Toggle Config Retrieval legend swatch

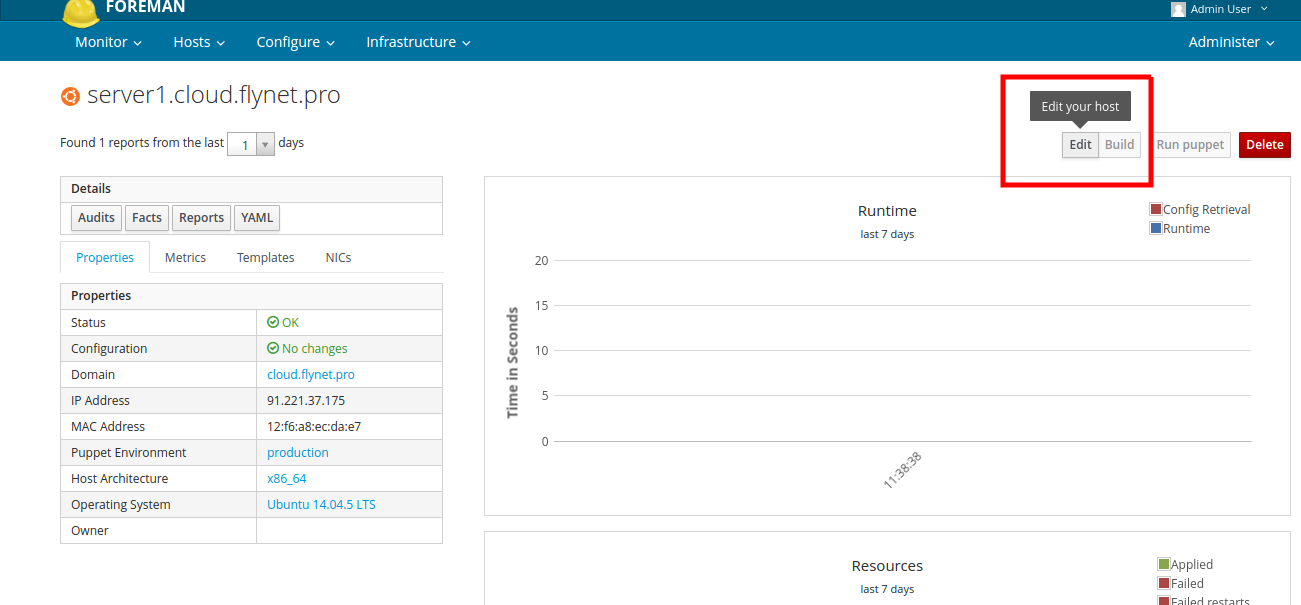pyautogui.click(x=1156, y=209)
